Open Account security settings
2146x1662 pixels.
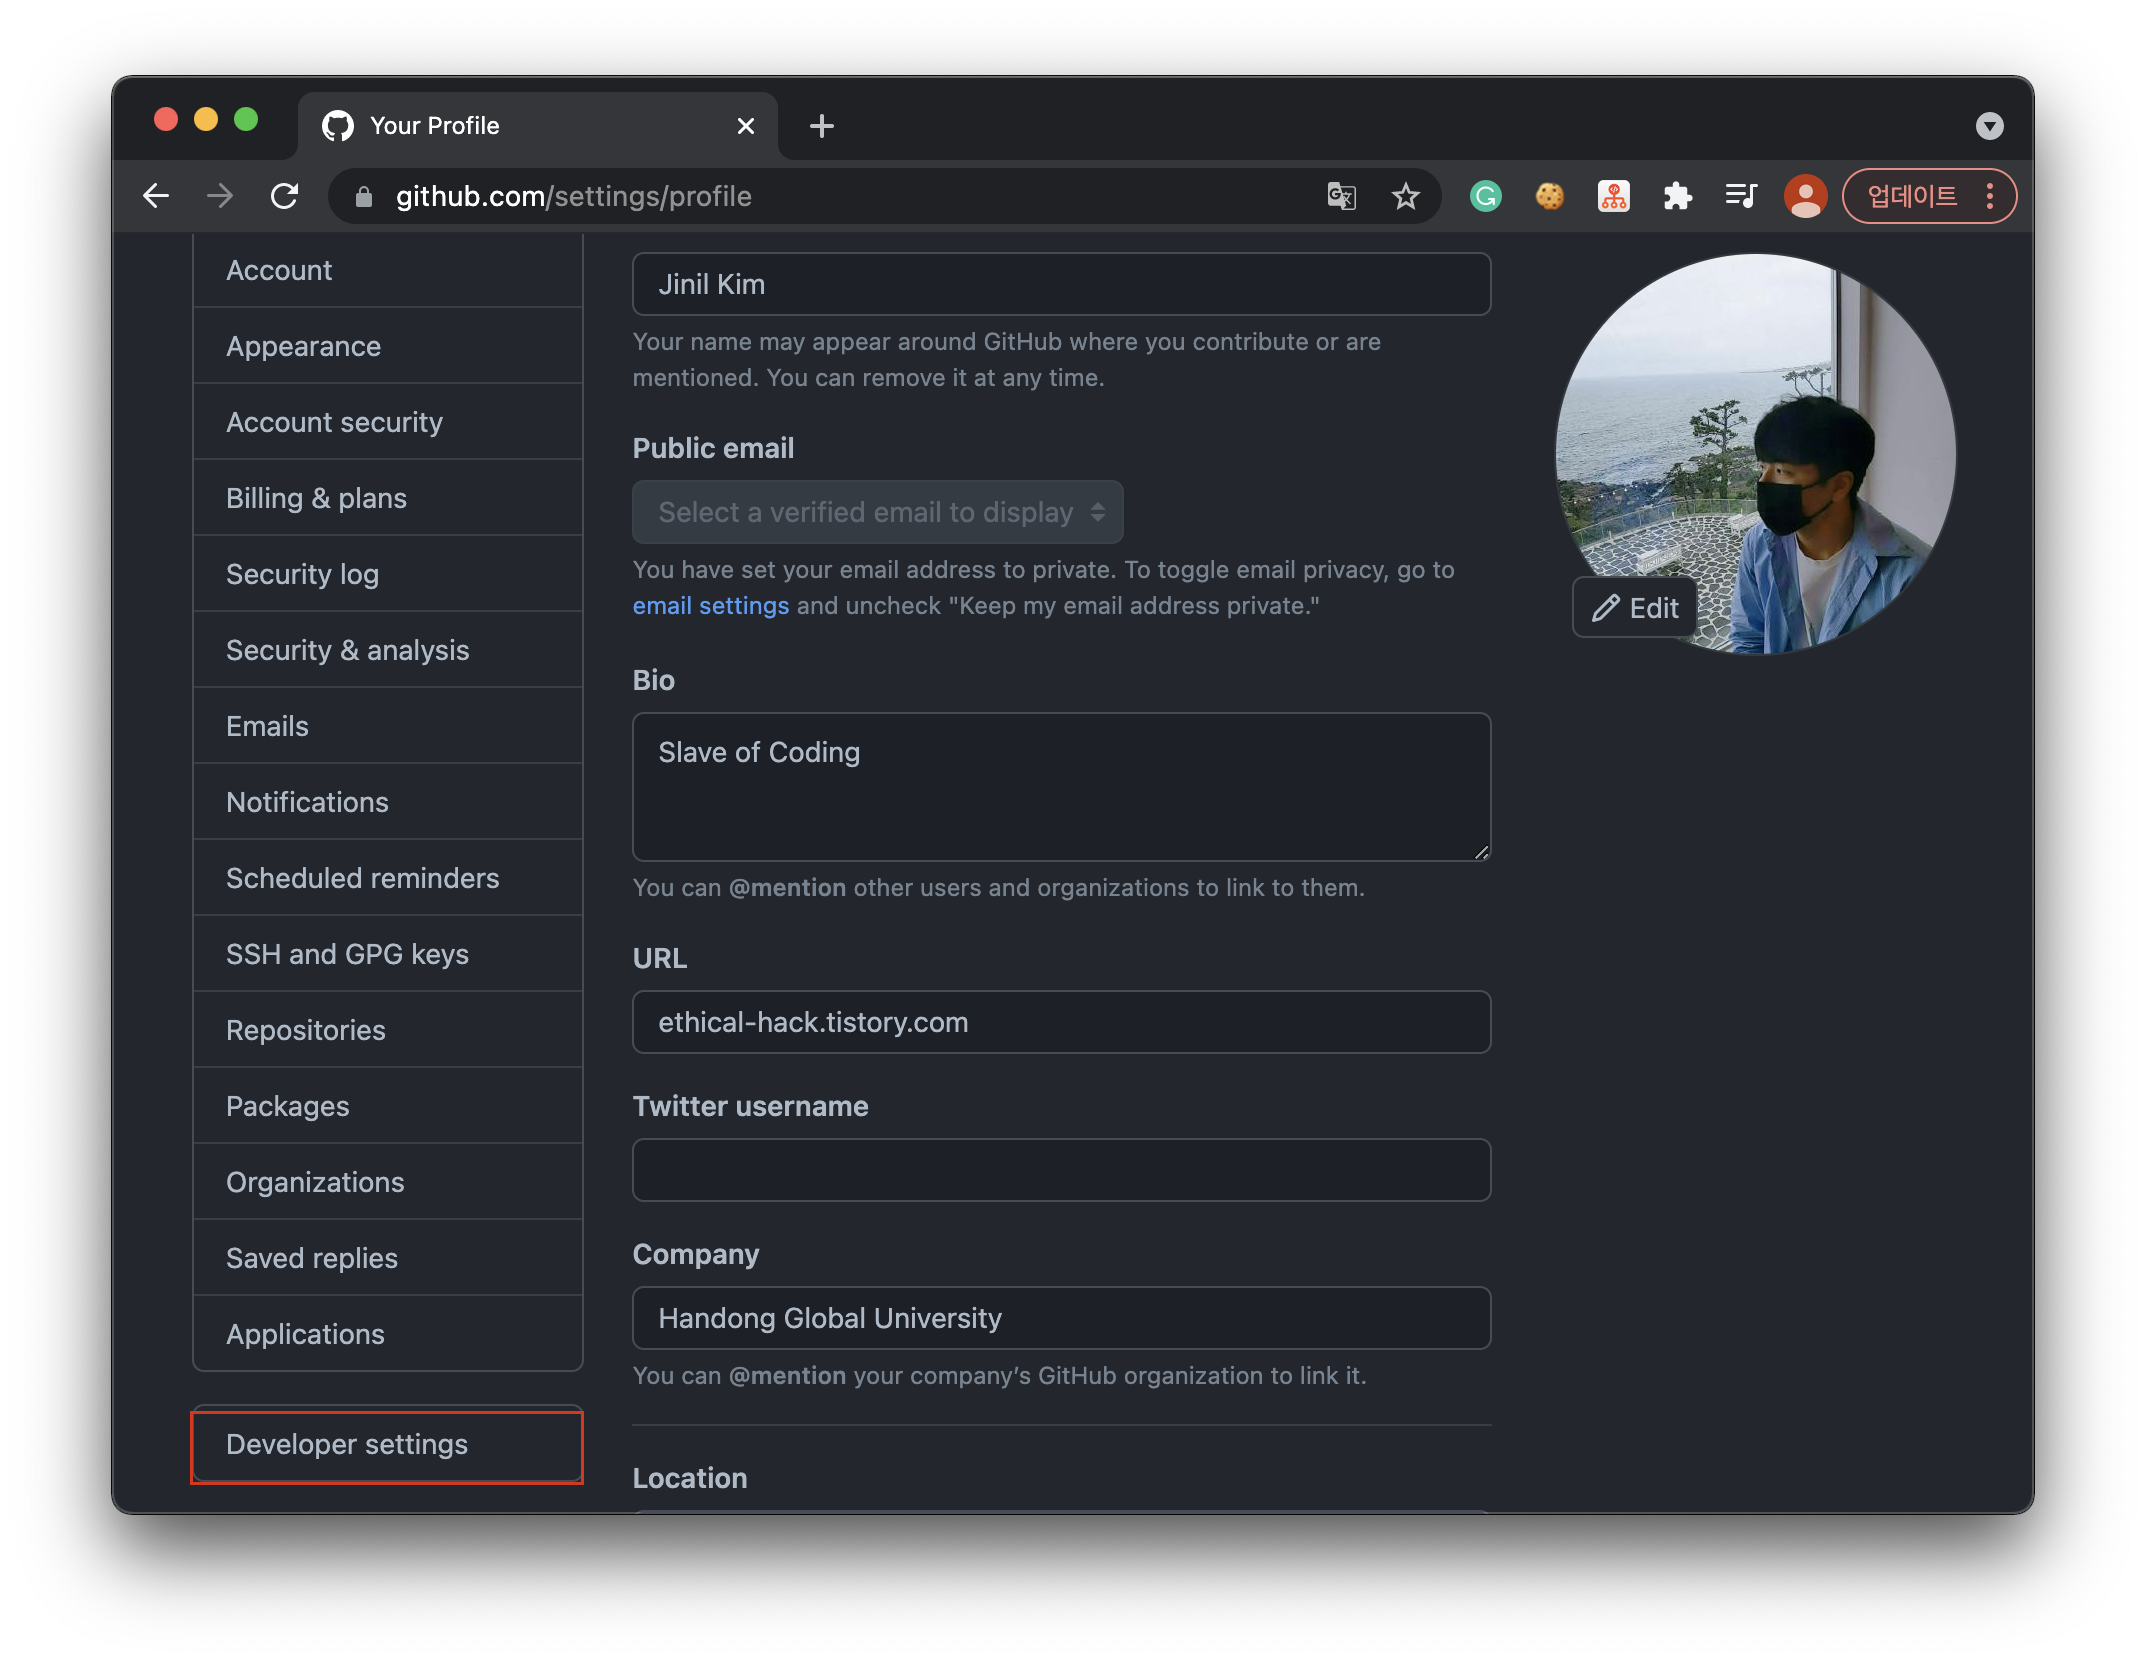388,422
